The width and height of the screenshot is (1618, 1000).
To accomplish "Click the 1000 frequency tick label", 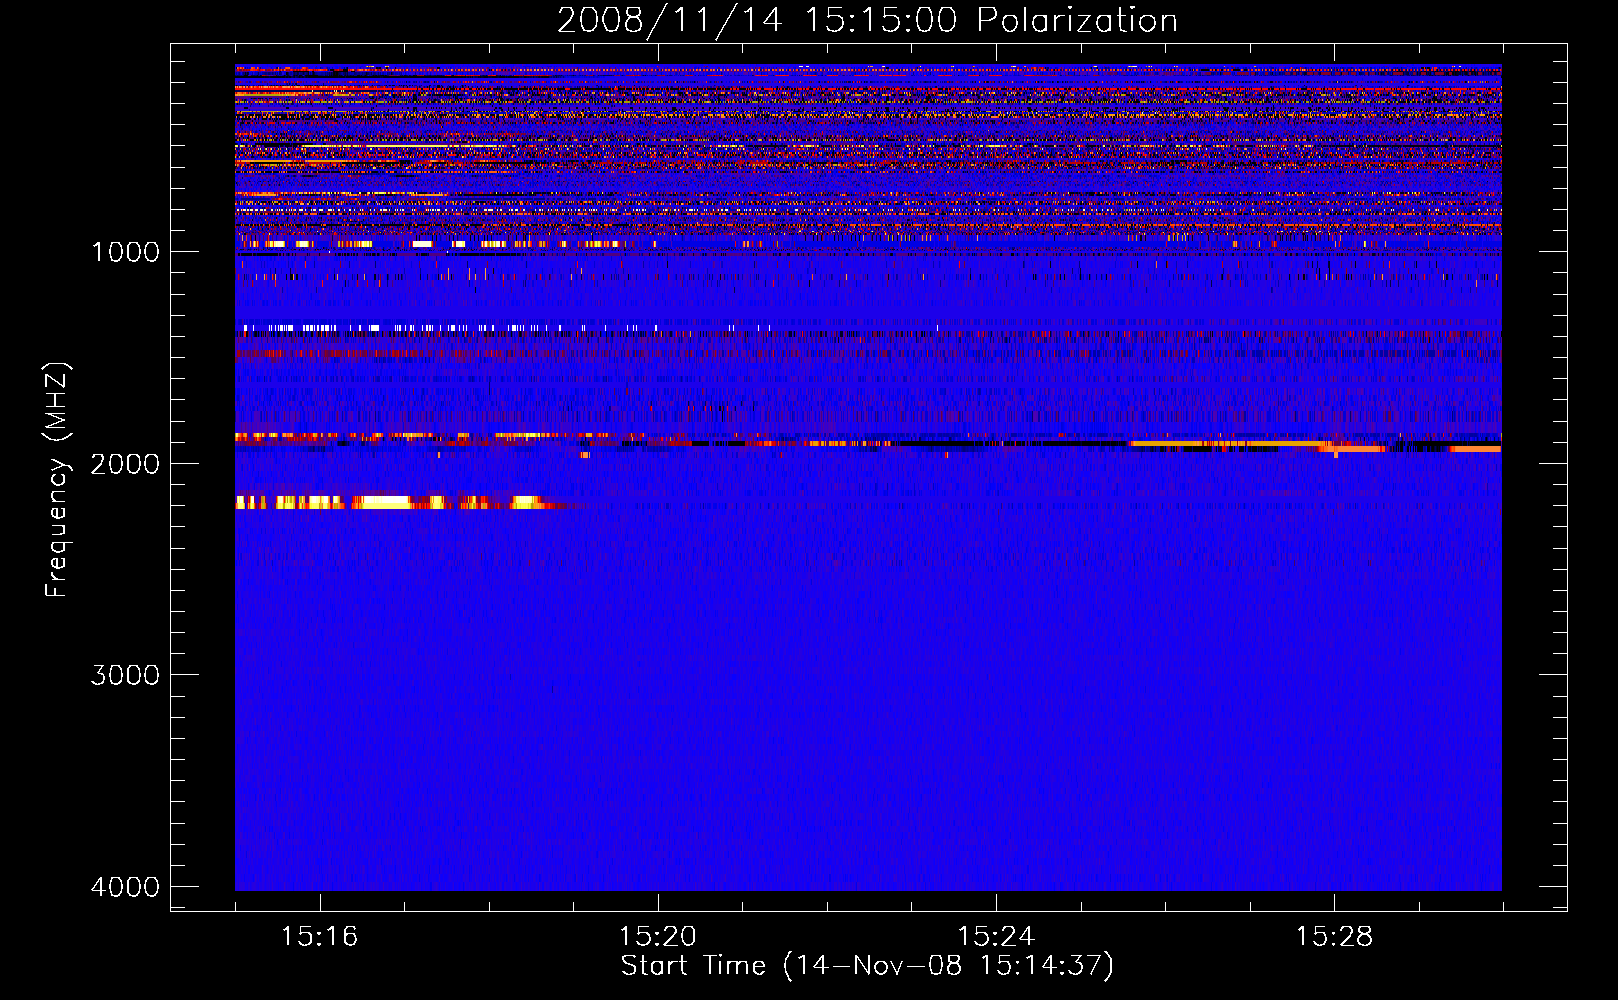I will coord(125,252).
